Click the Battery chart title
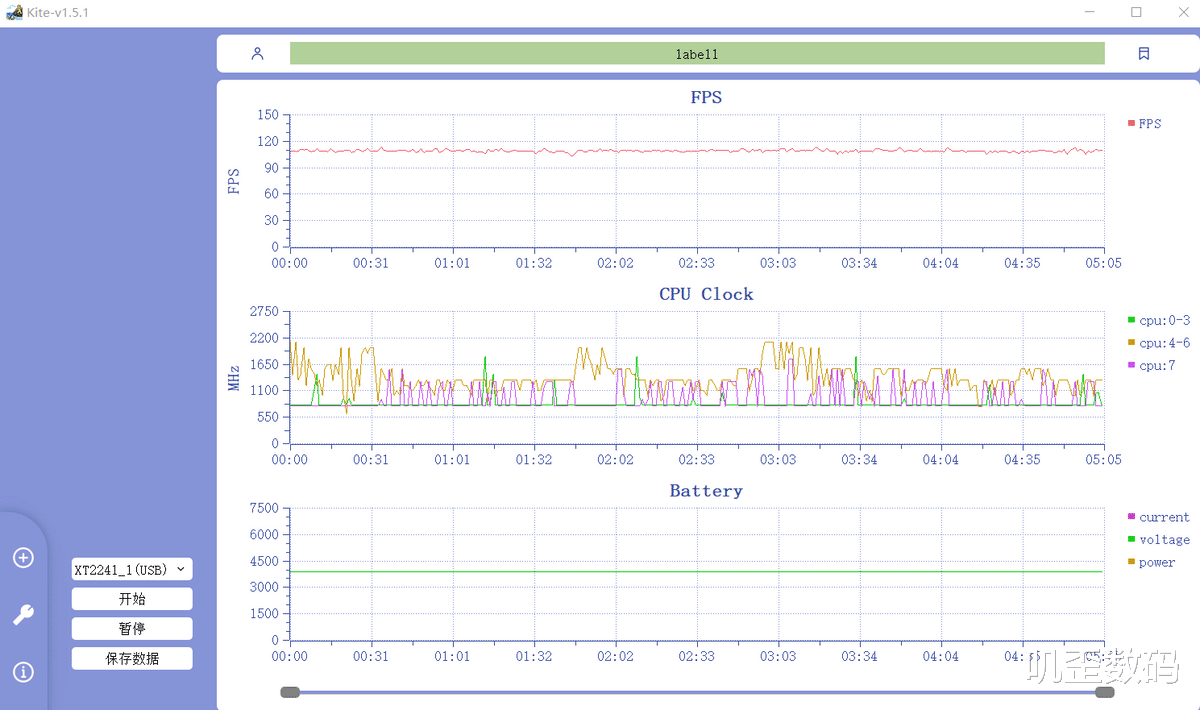Viewport: 1200px width, 710px height. pyautogui.click(x=706, y=491)
